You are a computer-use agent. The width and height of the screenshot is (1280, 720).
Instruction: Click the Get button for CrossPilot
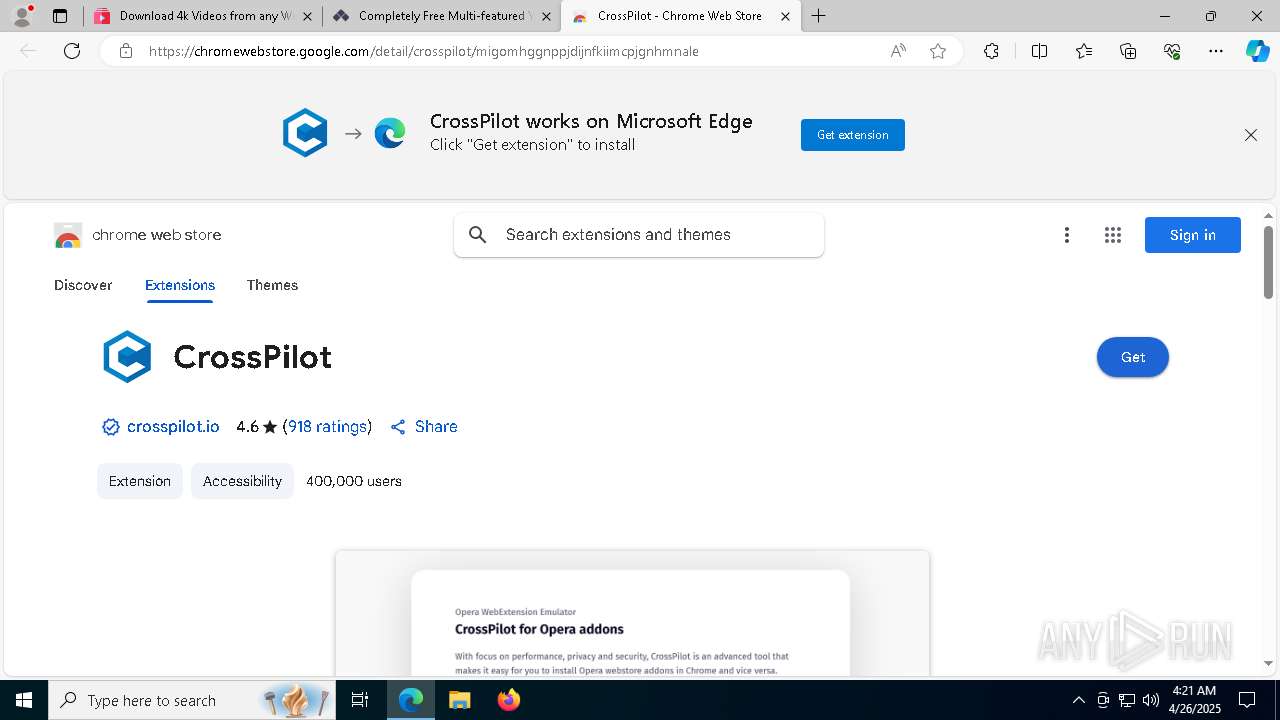(x=1133, y=357)
